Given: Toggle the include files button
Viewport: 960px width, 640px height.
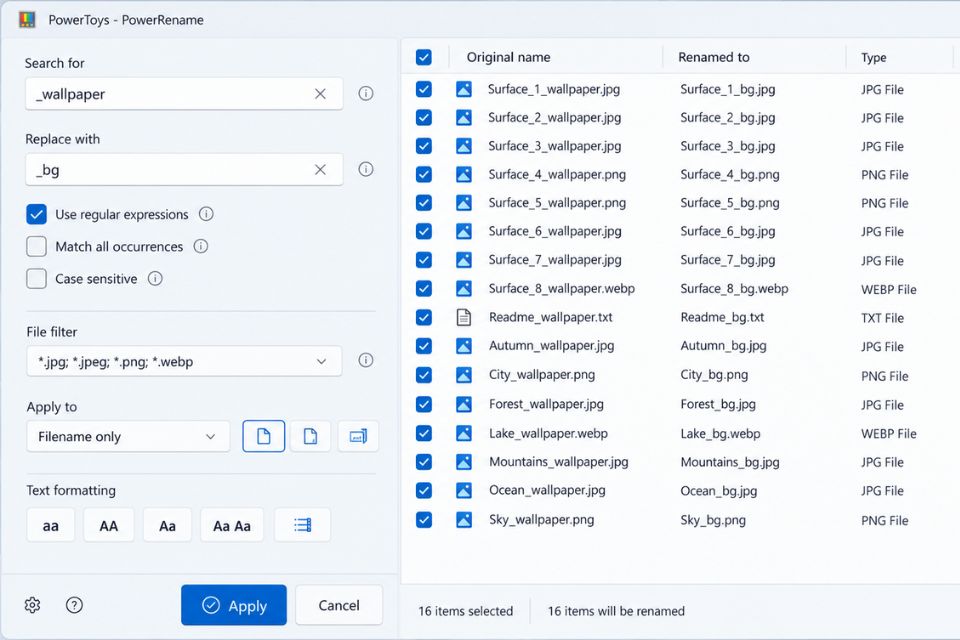Looking at the screenshot, I should (x=263, y=436).
